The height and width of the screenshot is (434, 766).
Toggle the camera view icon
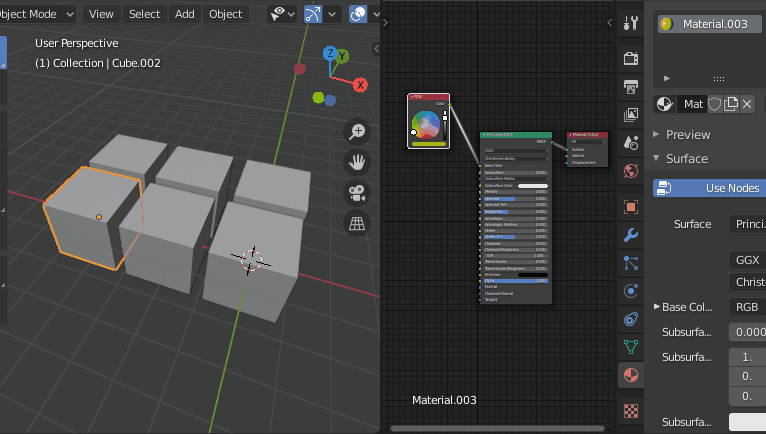pyautogui.click(x=357, y=193)
